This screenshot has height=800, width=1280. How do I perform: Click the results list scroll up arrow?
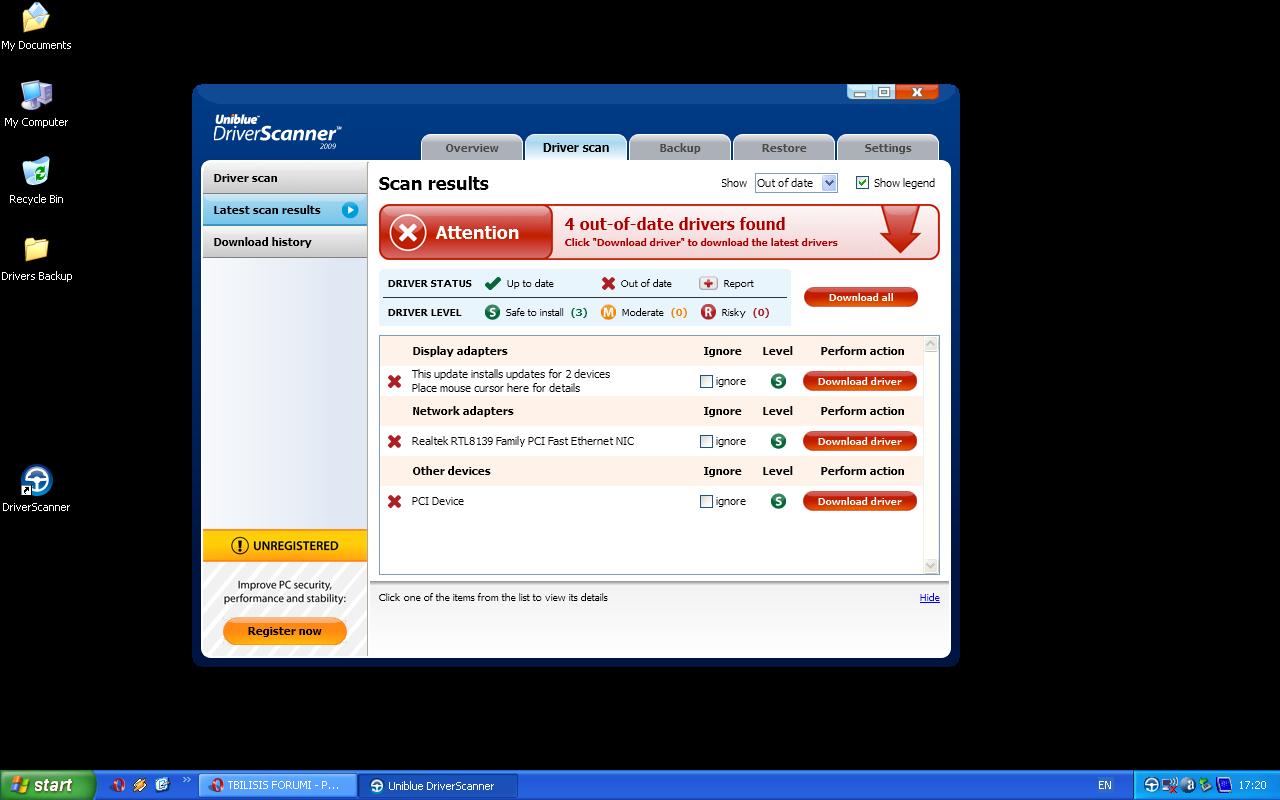(x=931, y=344)
